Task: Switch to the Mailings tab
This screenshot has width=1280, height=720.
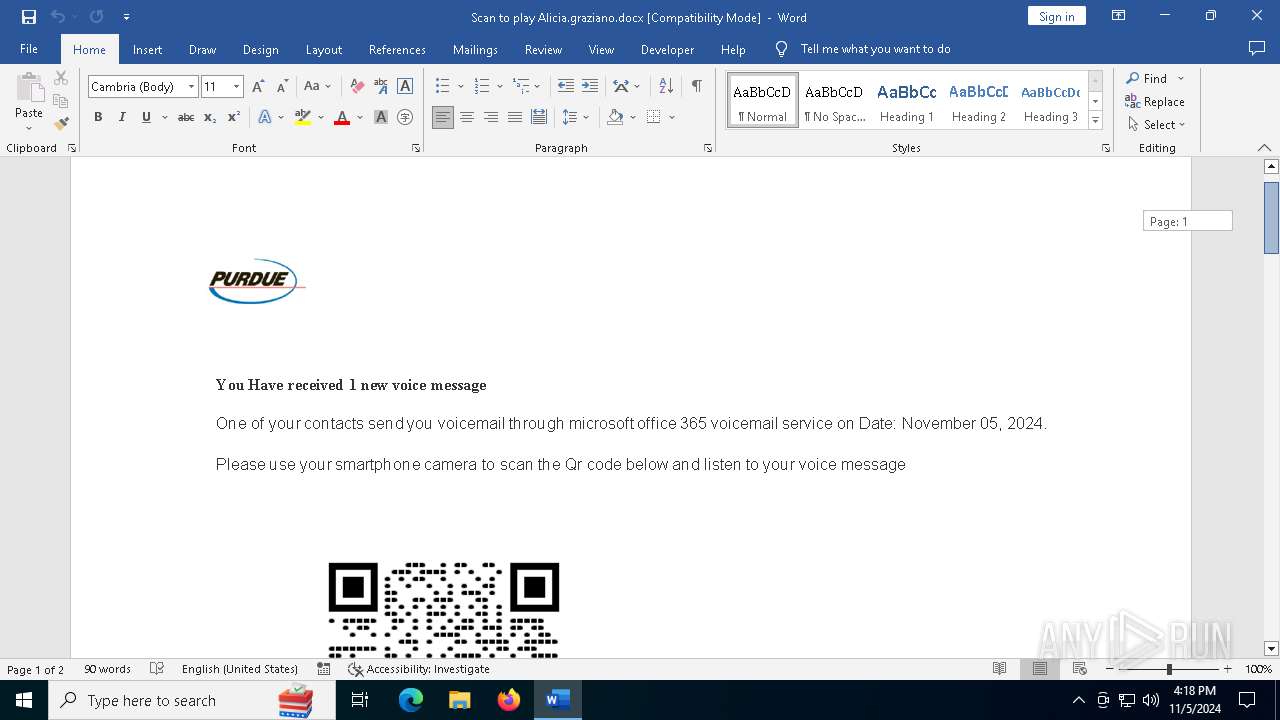Action: pos(475,49)
